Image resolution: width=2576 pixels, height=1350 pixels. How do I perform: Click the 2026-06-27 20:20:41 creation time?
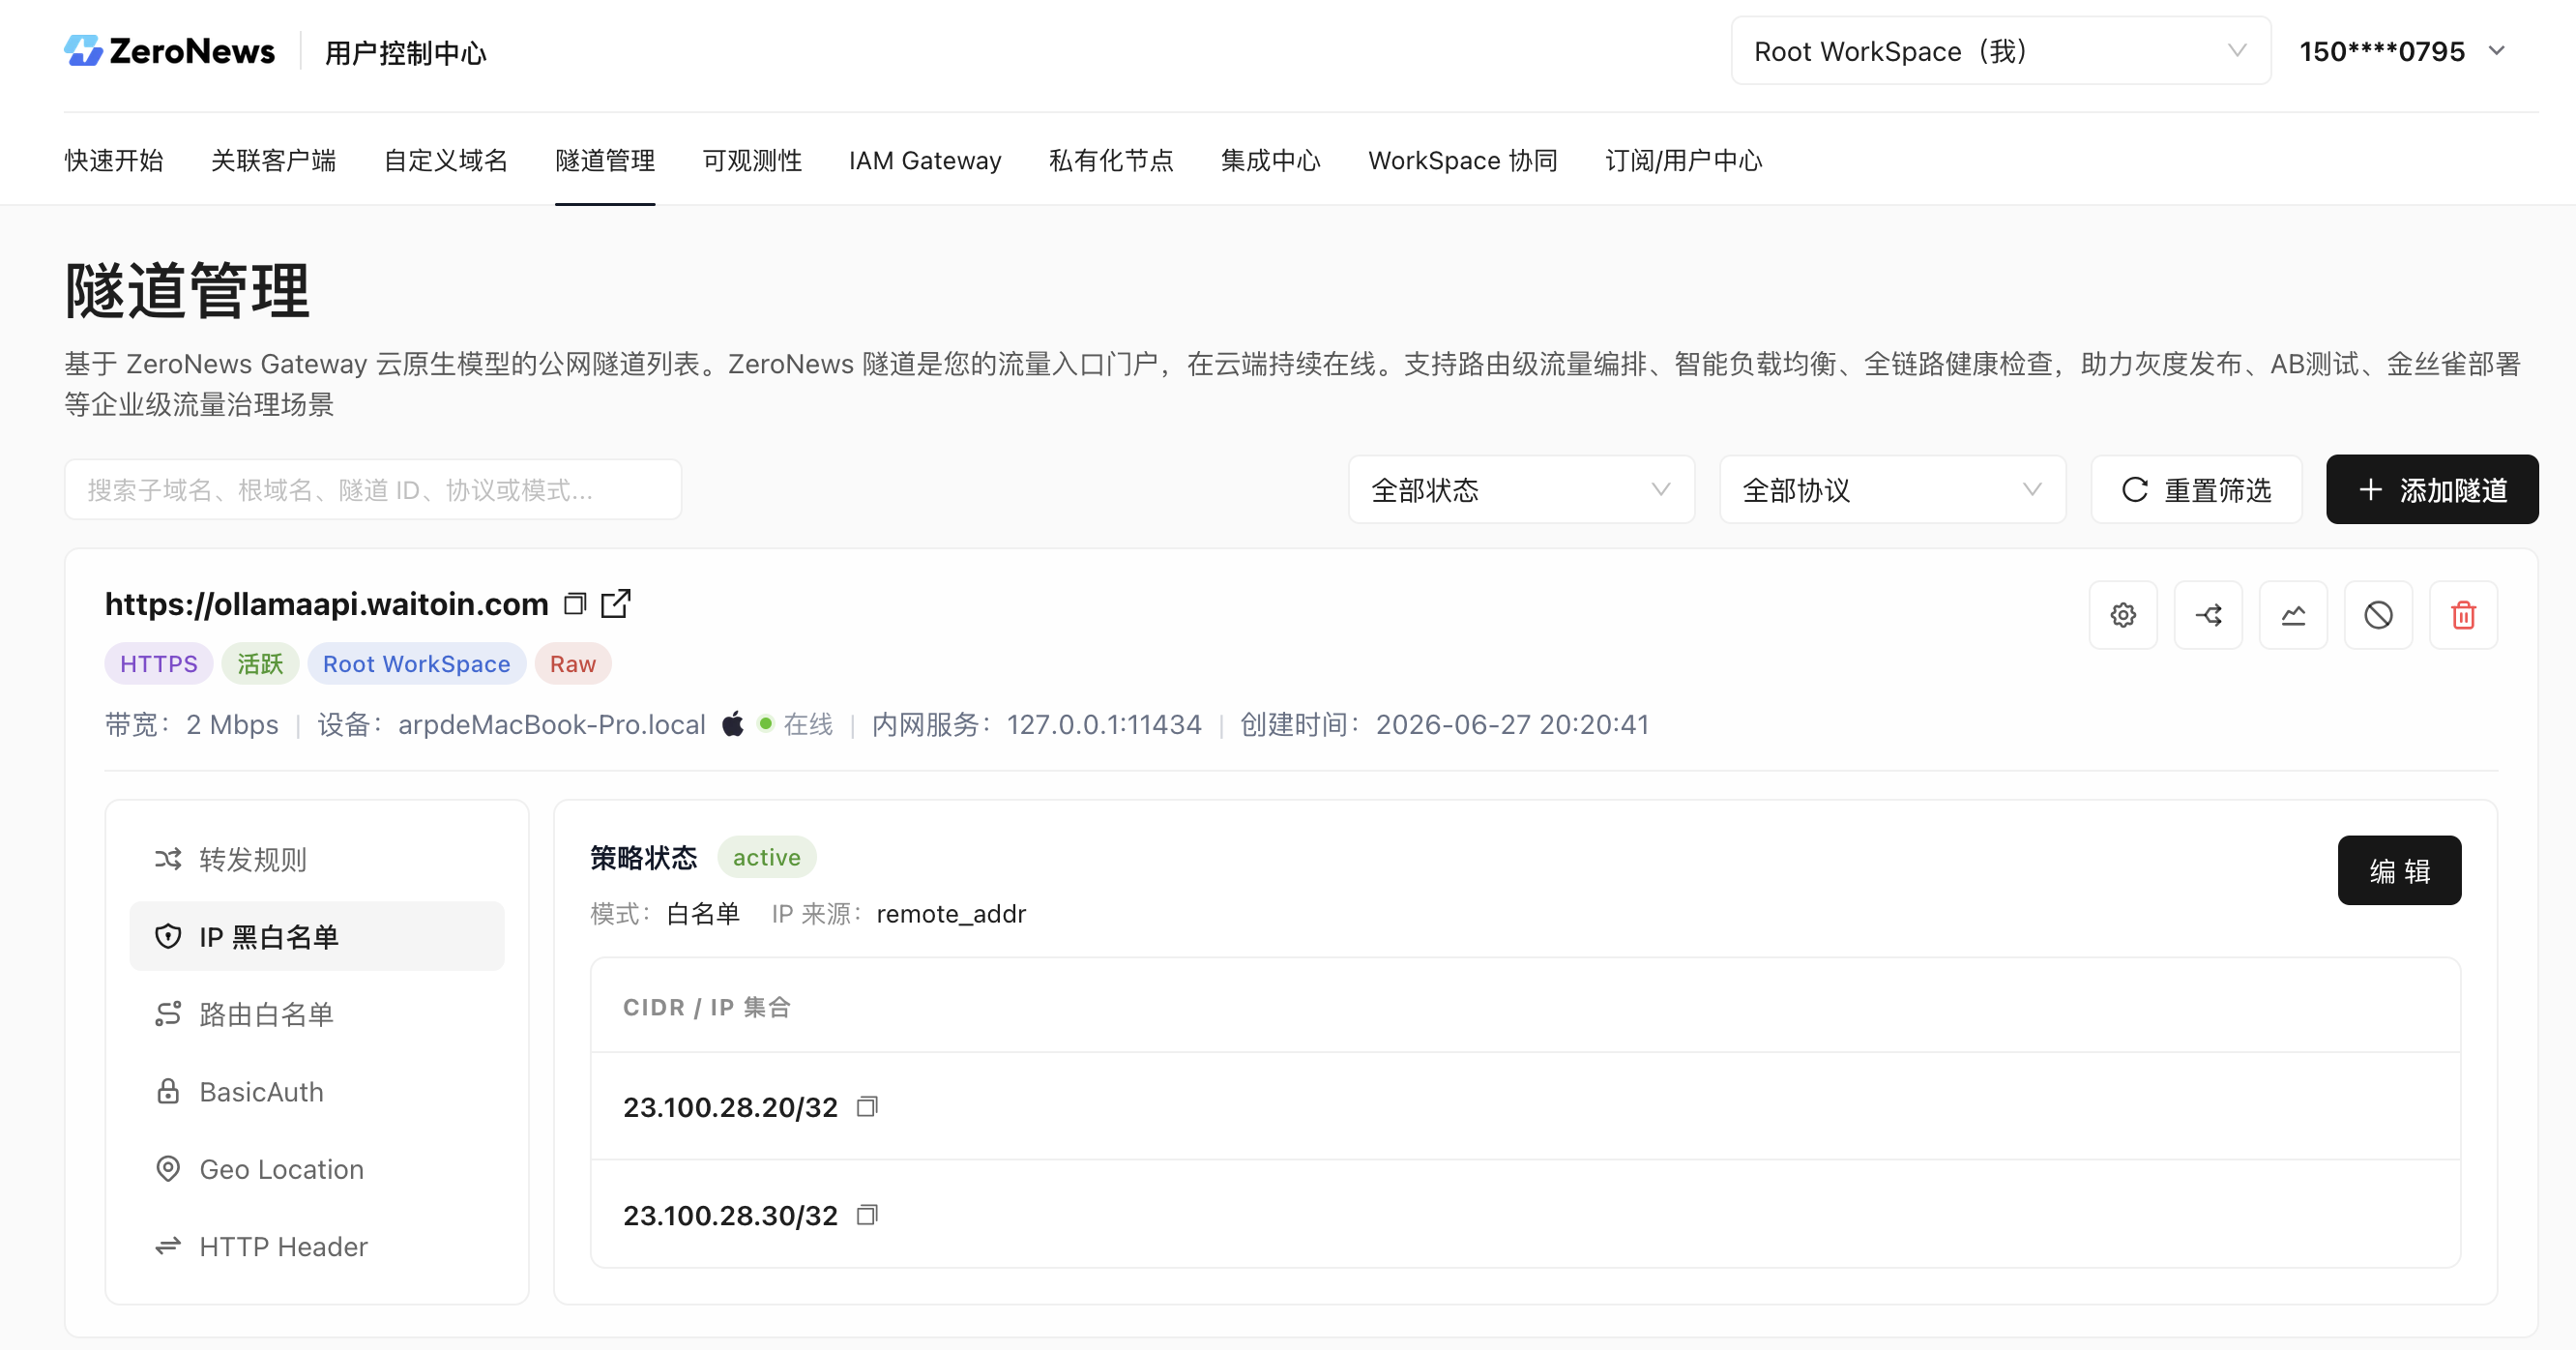(x=1512, y=724)
